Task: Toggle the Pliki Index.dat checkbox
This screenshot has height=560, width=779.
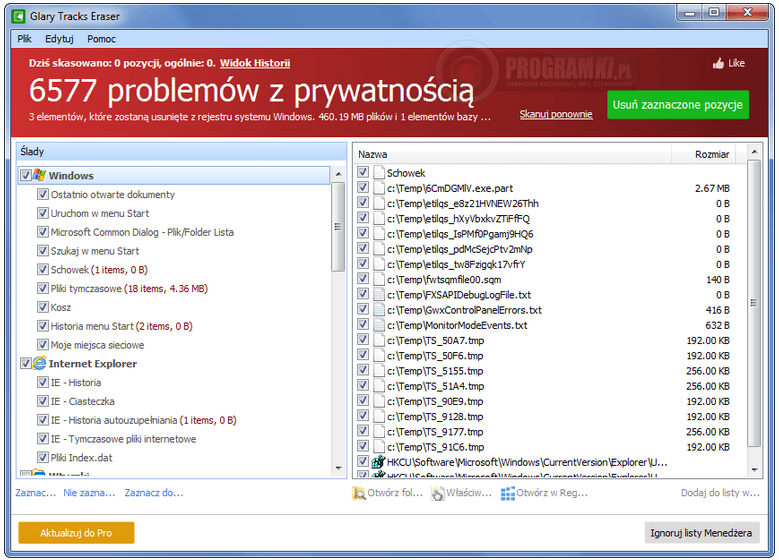Action: coord(43,457)
